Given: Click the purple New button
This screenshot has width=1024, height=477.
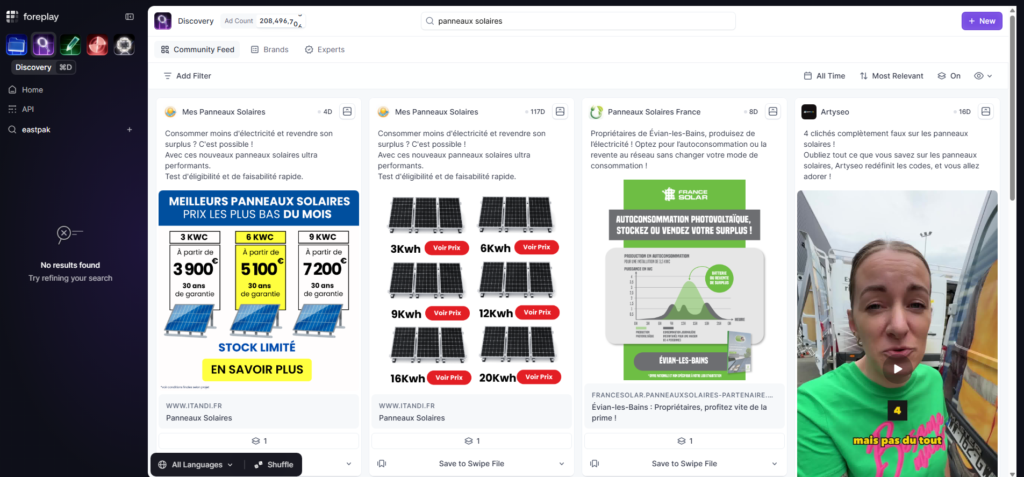Looking at the screenshot, I should click(x=982, y=21).
